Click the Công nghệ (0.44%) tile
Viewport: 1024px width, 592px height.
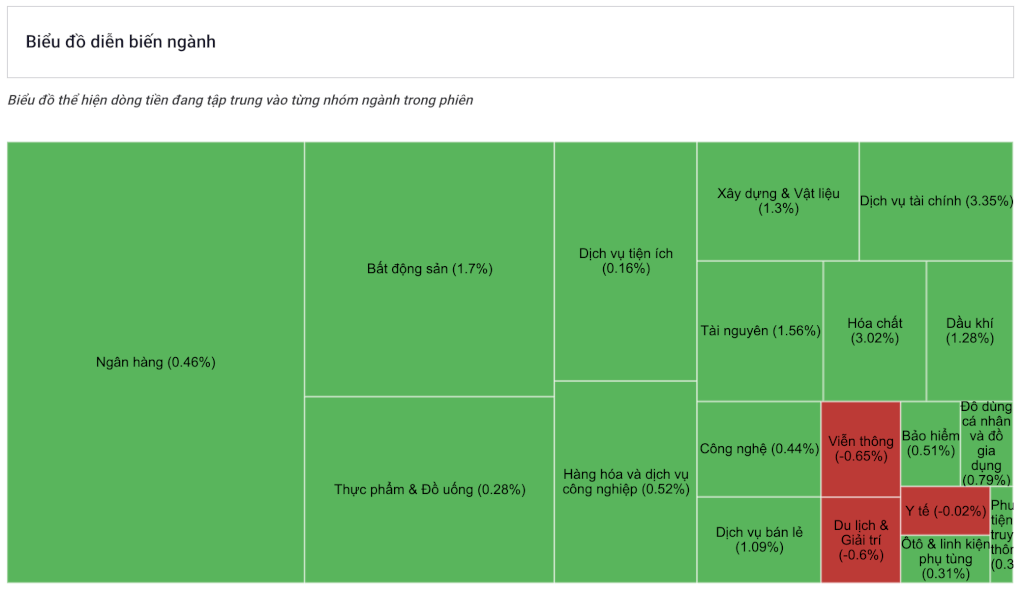click(759, 449)
